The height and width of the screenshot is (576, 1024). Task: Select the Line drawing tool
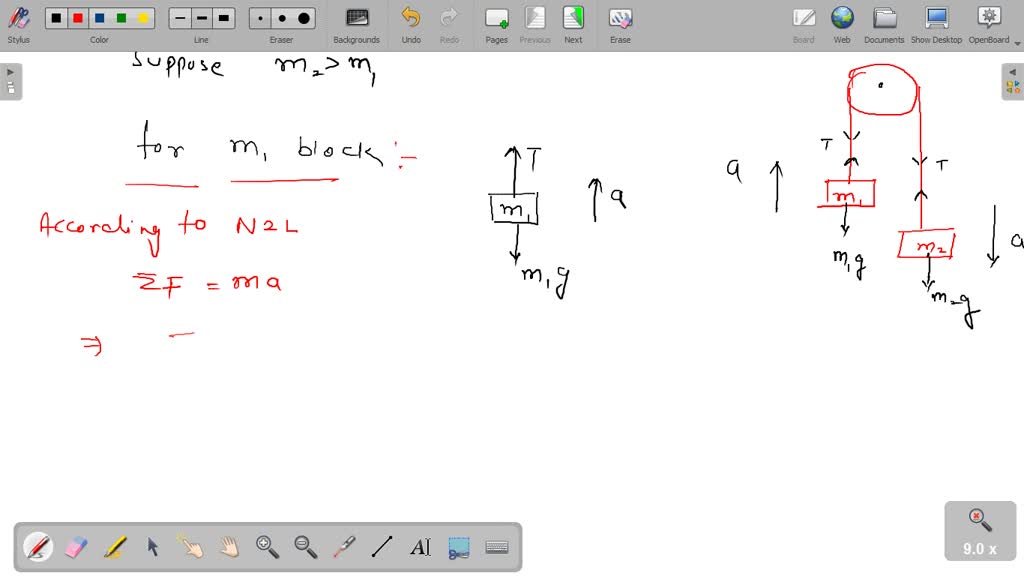click(381, 547)
